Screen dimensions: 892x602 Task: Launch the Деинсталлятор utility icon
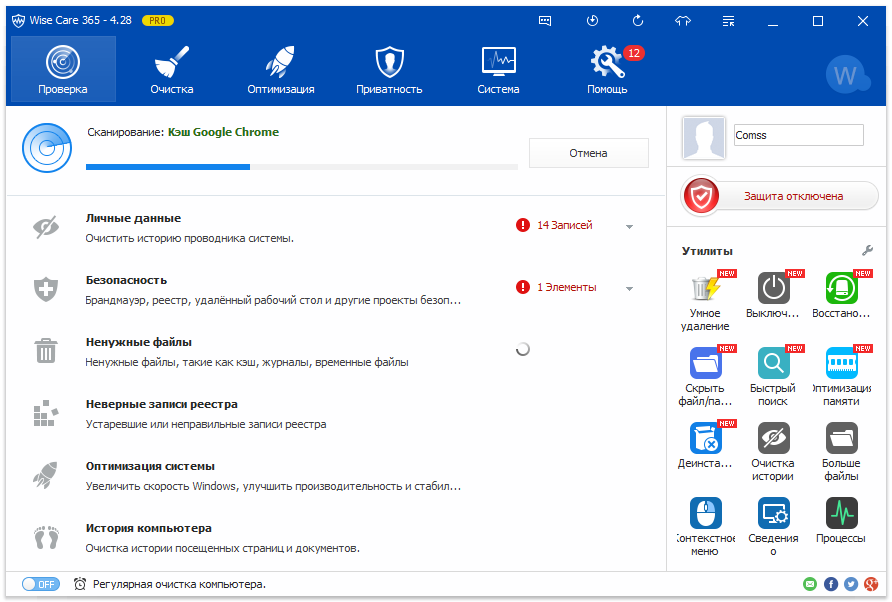click(x=704, y=438)
